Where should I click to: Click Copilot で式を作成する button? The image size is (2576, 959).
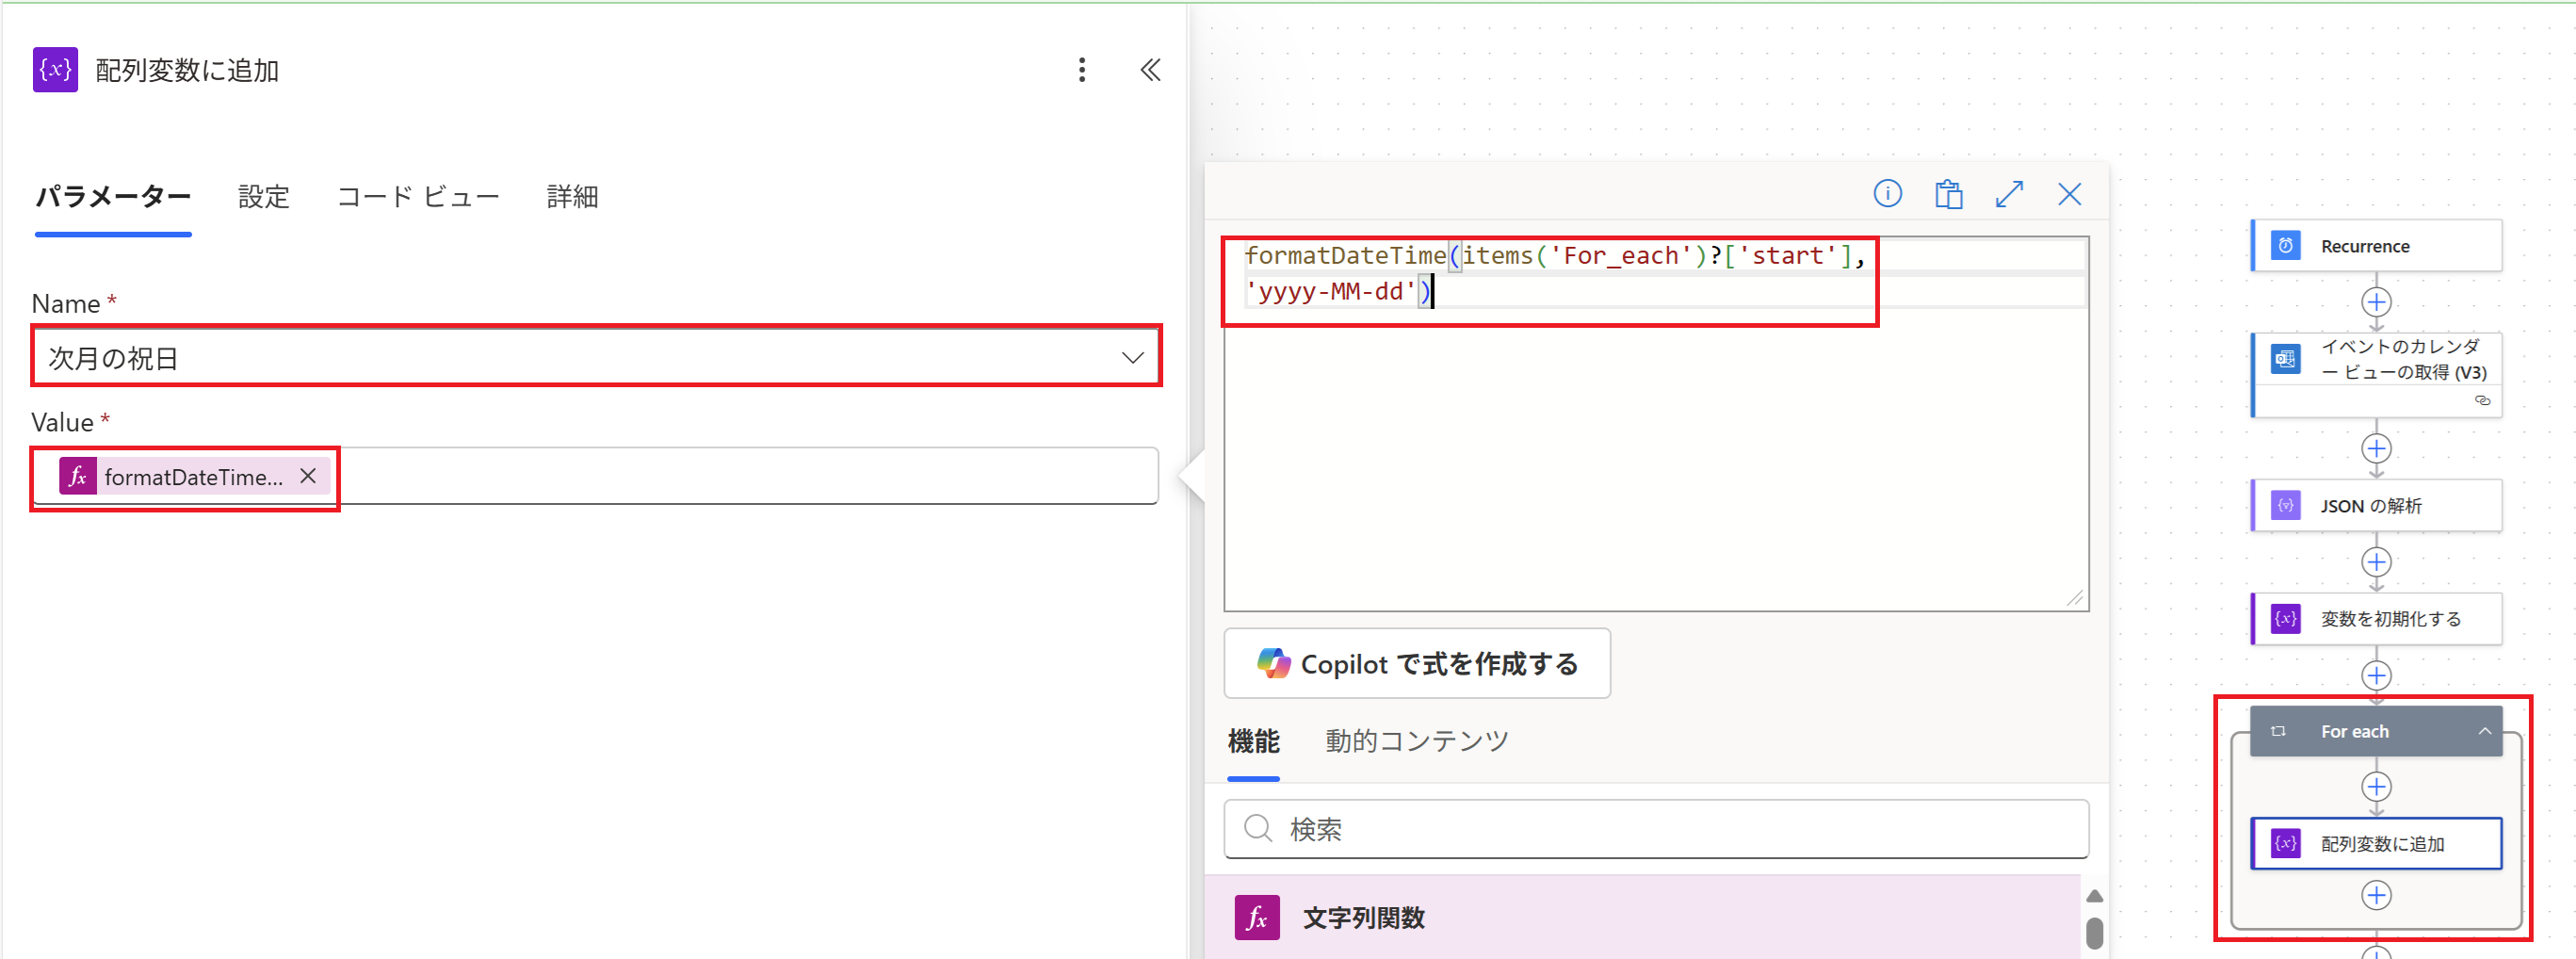pos(1417,663)
